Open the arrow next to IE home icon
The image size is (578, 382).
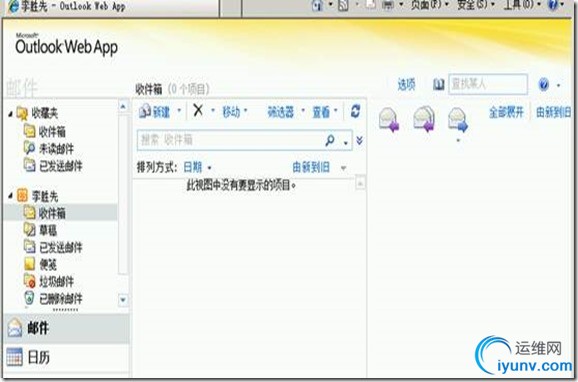330,5
